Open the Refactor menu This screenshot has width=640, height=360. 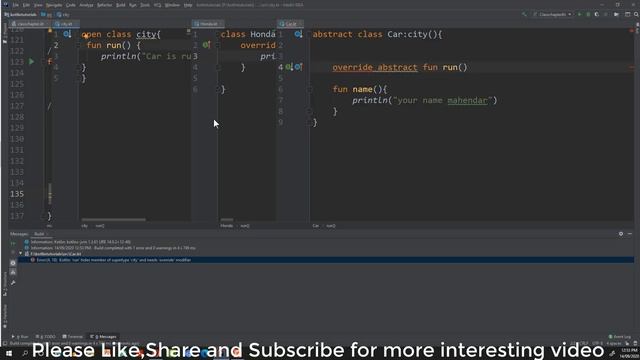pos(104,5)
